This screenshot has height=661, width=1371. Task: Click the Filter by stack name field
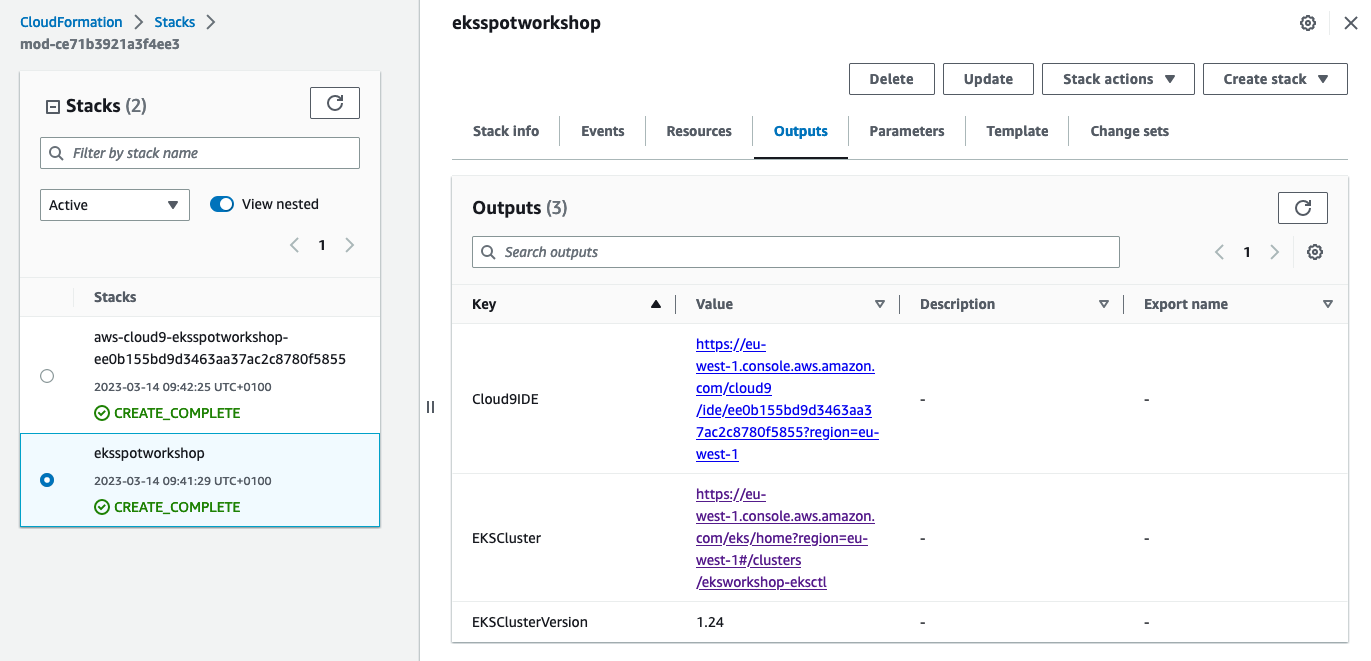click(x=200, y=153)
